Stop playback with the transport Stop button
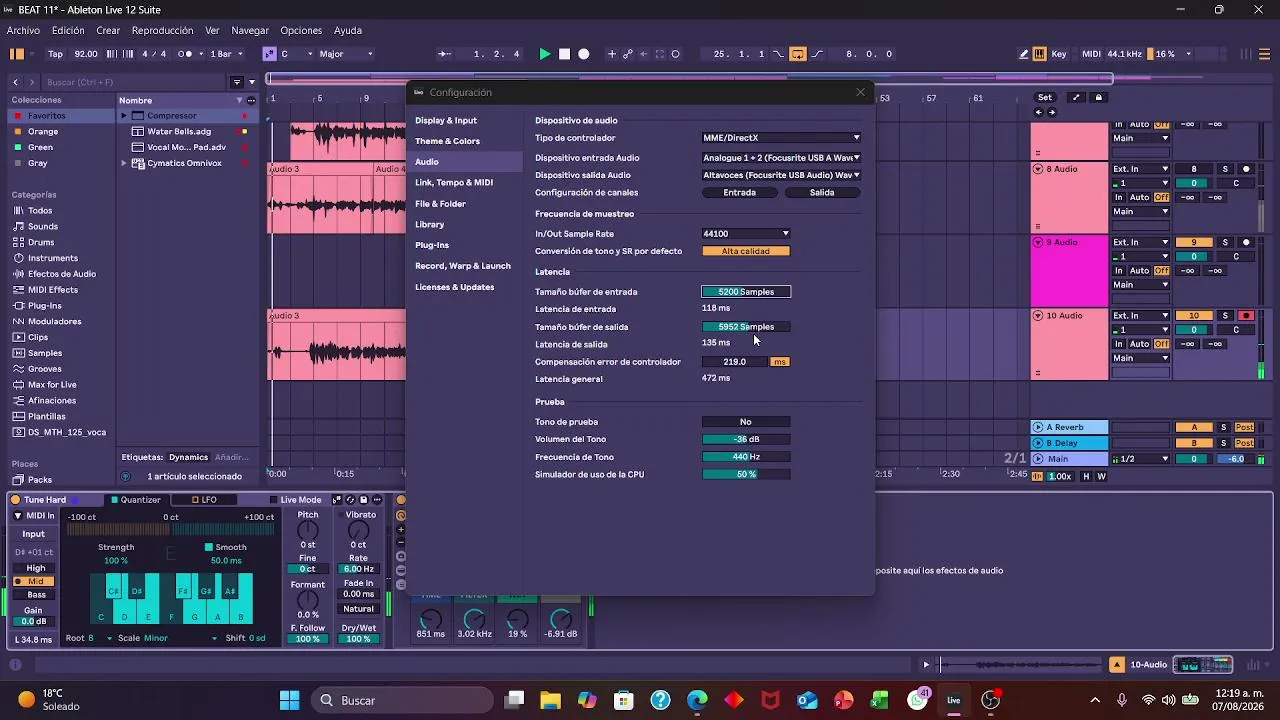Screen dimensions: 1280x720 pyautogui.click(x=565, y=54)
